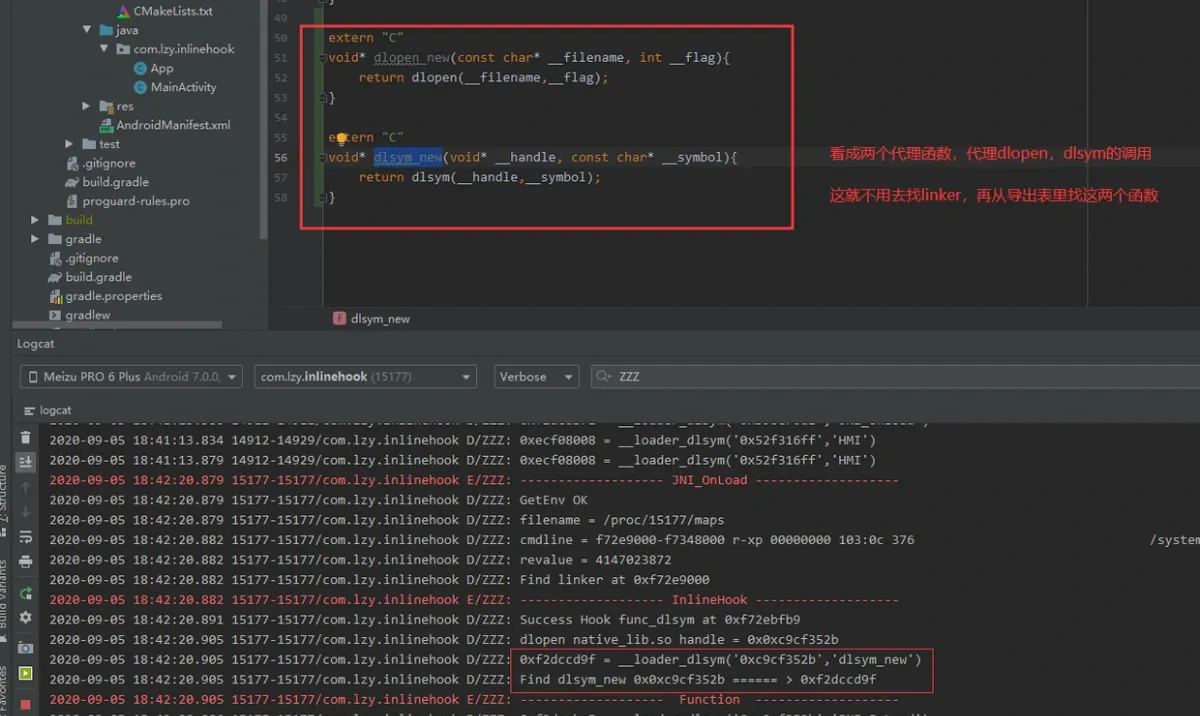Image resolution: width=1200 pixels, height=716 pixels.
Task: Click log line 'filename = /proc/15177/maps'
Action: tap(622, 520)
